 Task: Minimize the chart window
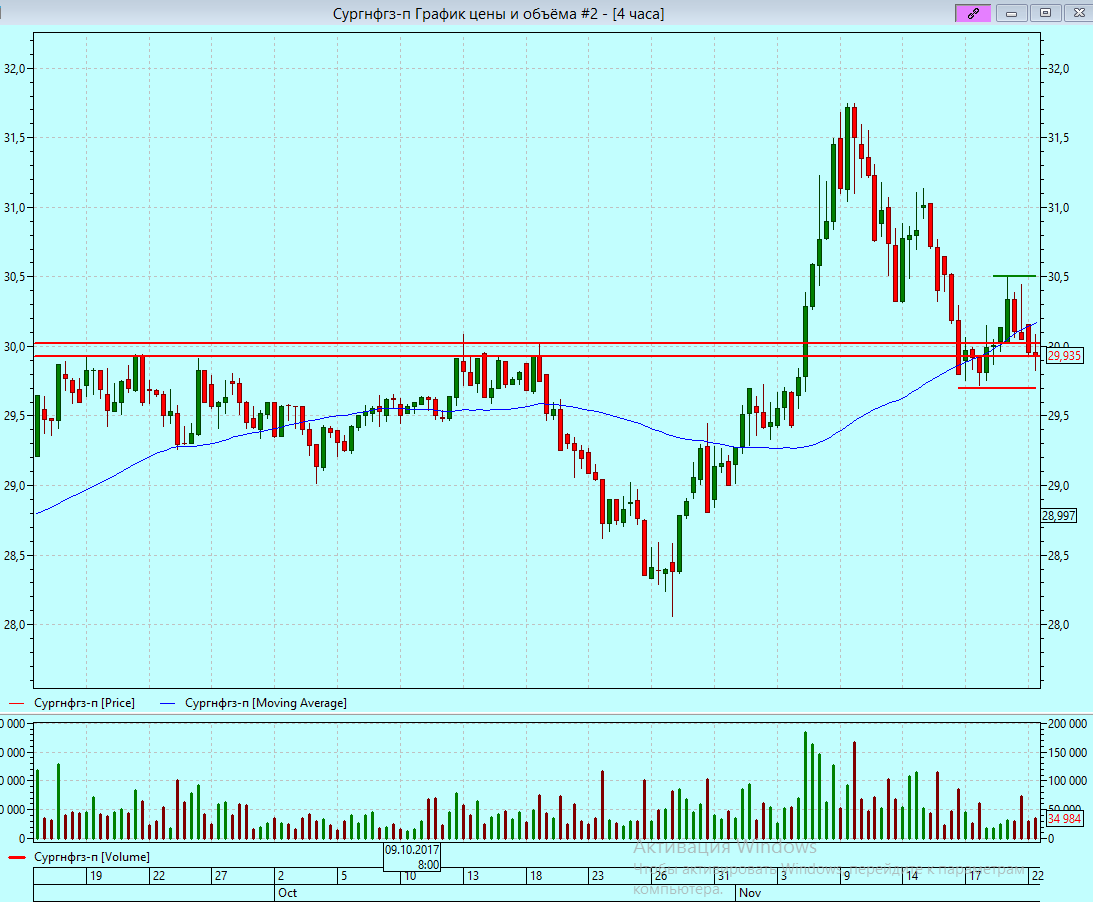(x=1011, y=13)
